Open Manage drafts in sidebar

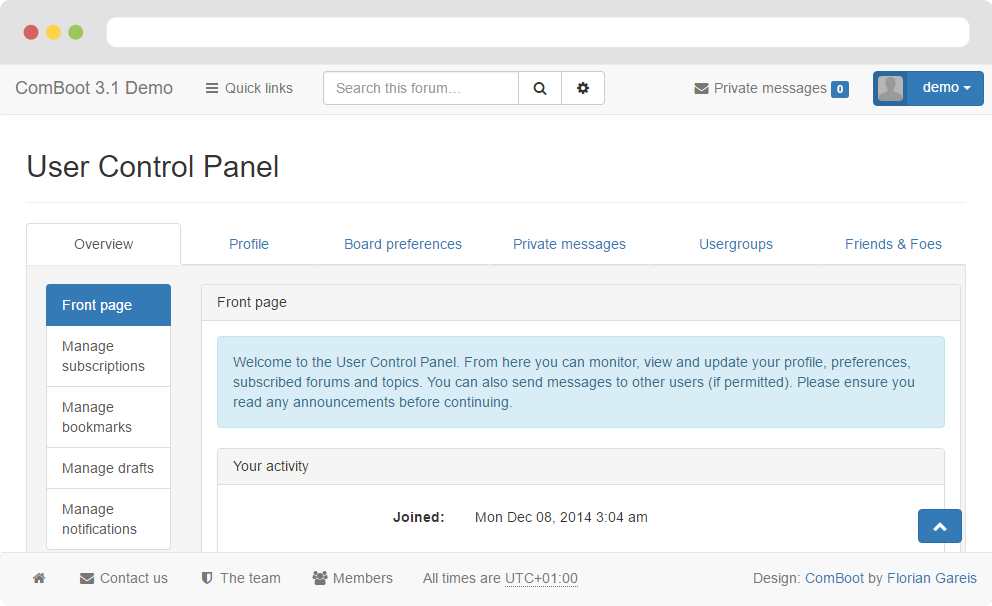pyautogui.click(x=108, y=468)
